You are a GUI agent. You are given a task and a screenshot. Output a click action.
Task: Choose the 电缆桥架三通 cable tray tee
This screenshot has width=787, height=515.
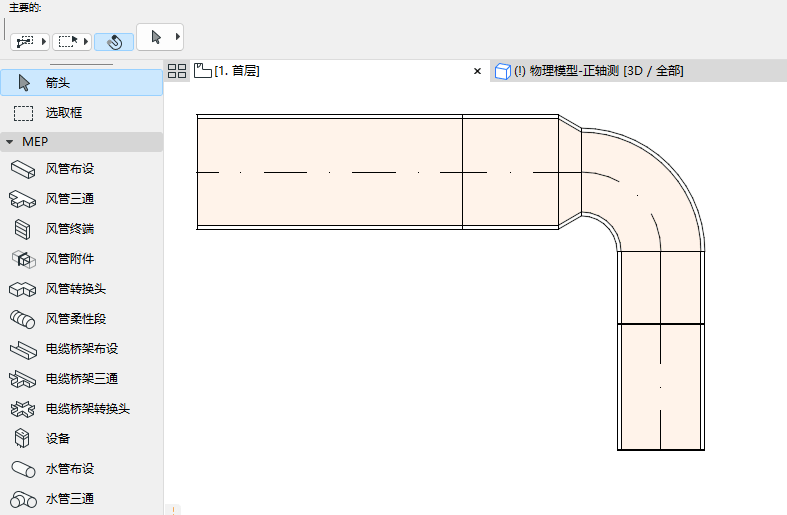click(80, 379)
